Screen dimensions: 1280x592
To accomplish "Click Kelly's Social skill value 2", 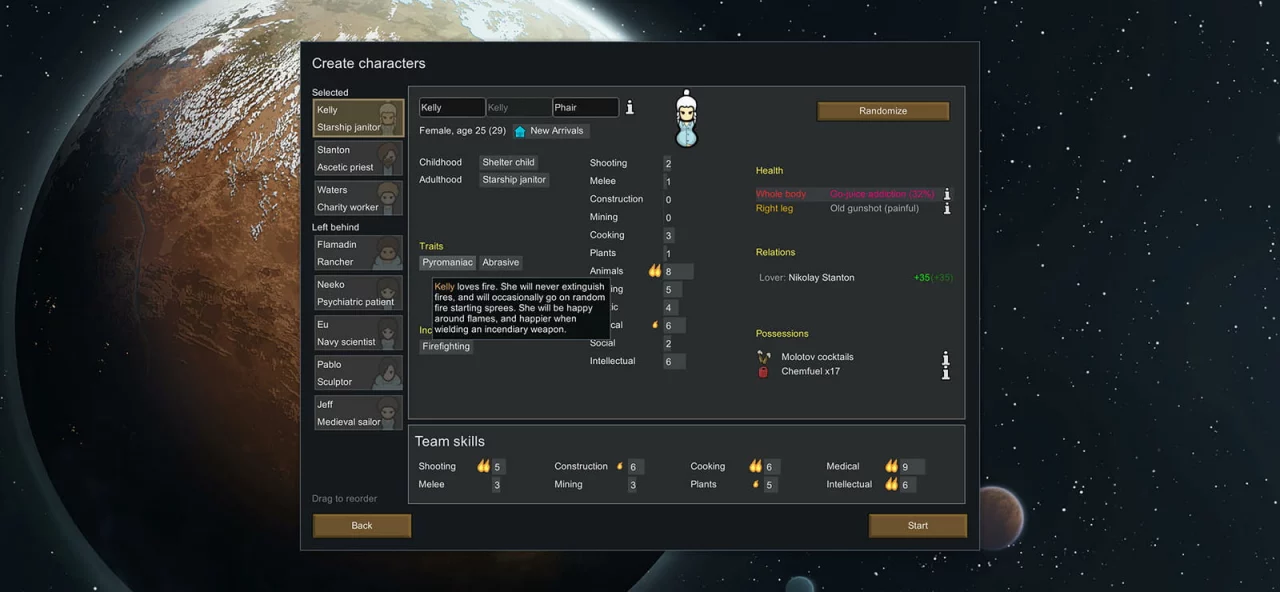I will click(x=668, y=344).
